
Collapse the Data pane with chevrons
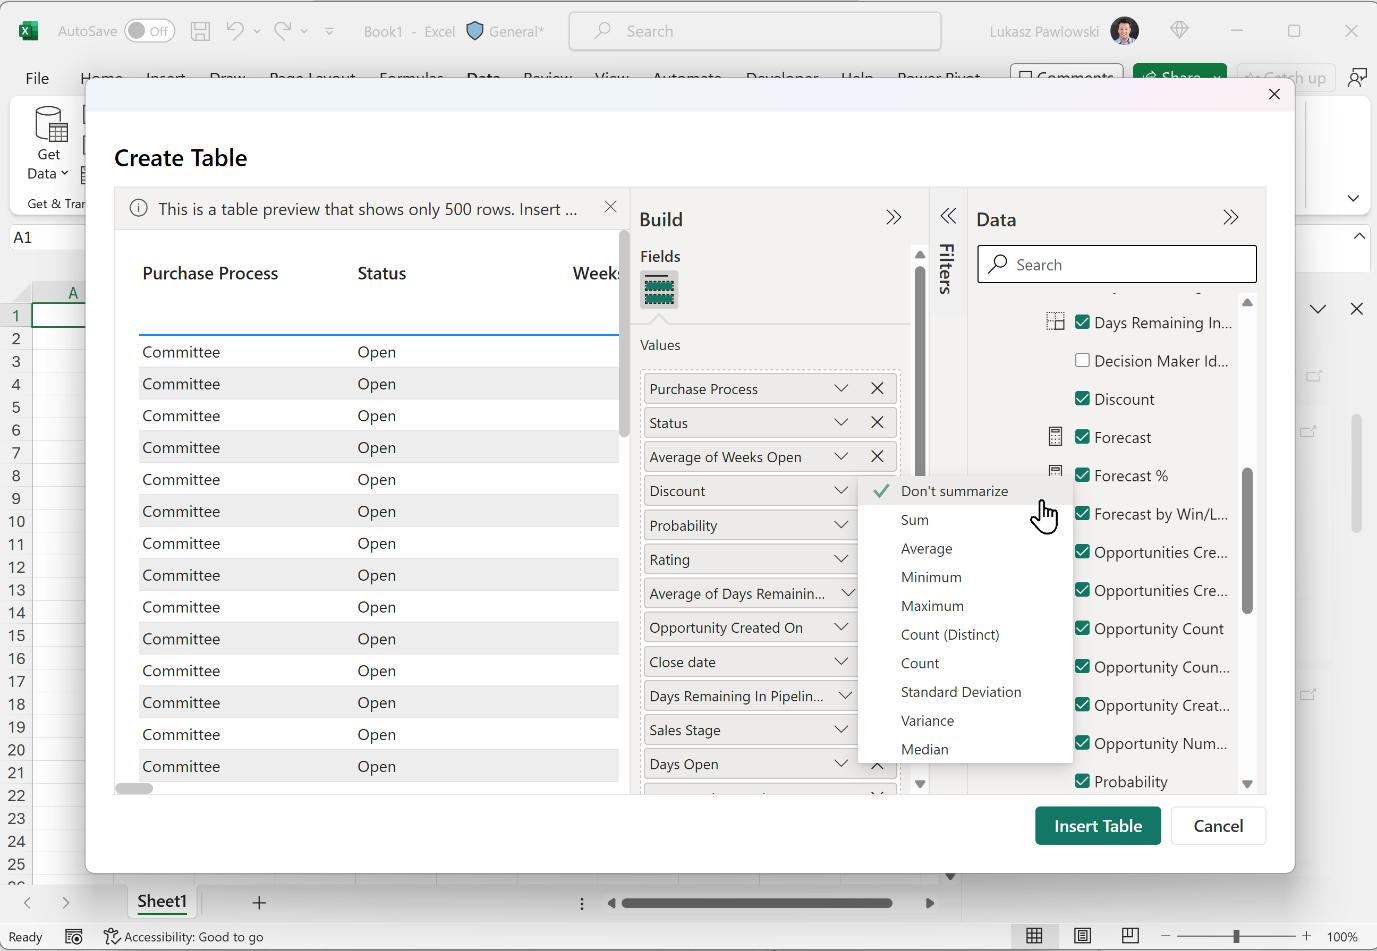[x=1230, y=218]
